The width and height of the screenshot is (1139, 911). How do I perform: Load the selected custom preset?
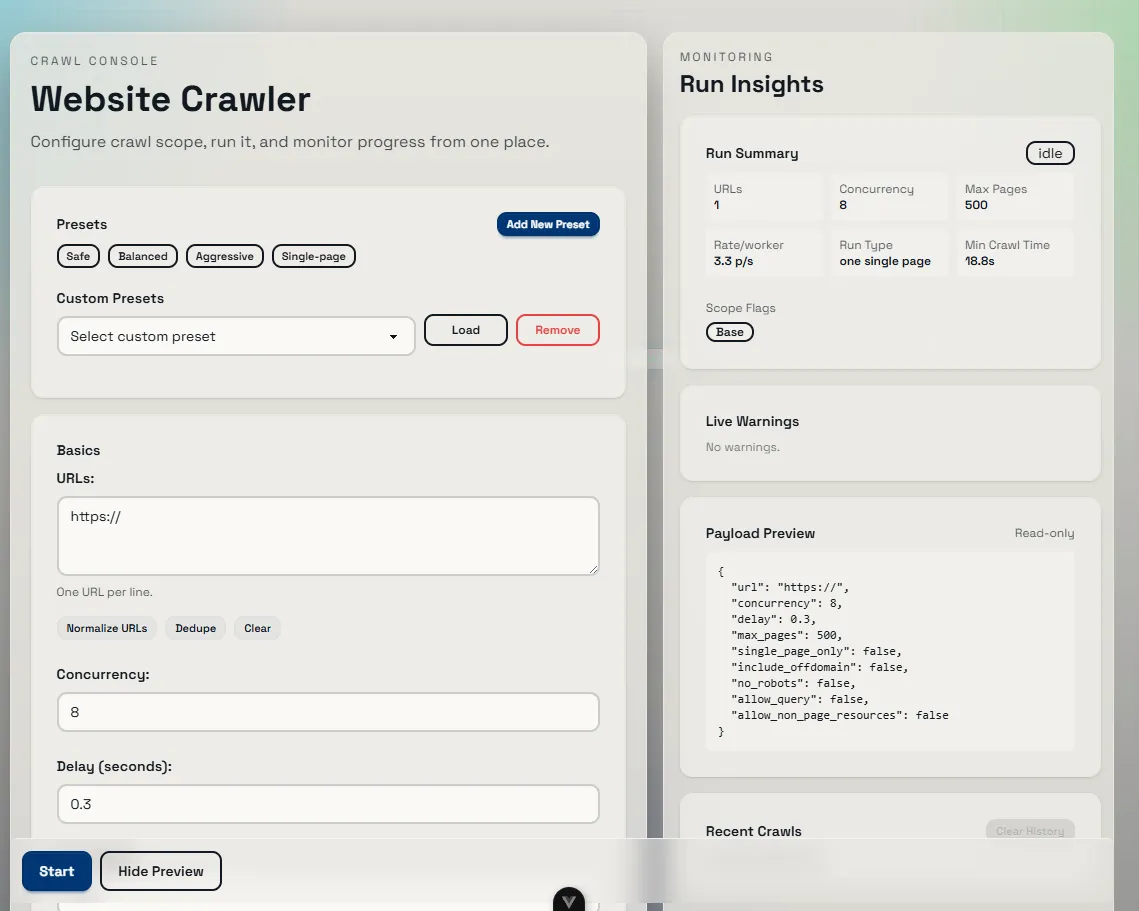pyautogui.click(x=466, y=330)
